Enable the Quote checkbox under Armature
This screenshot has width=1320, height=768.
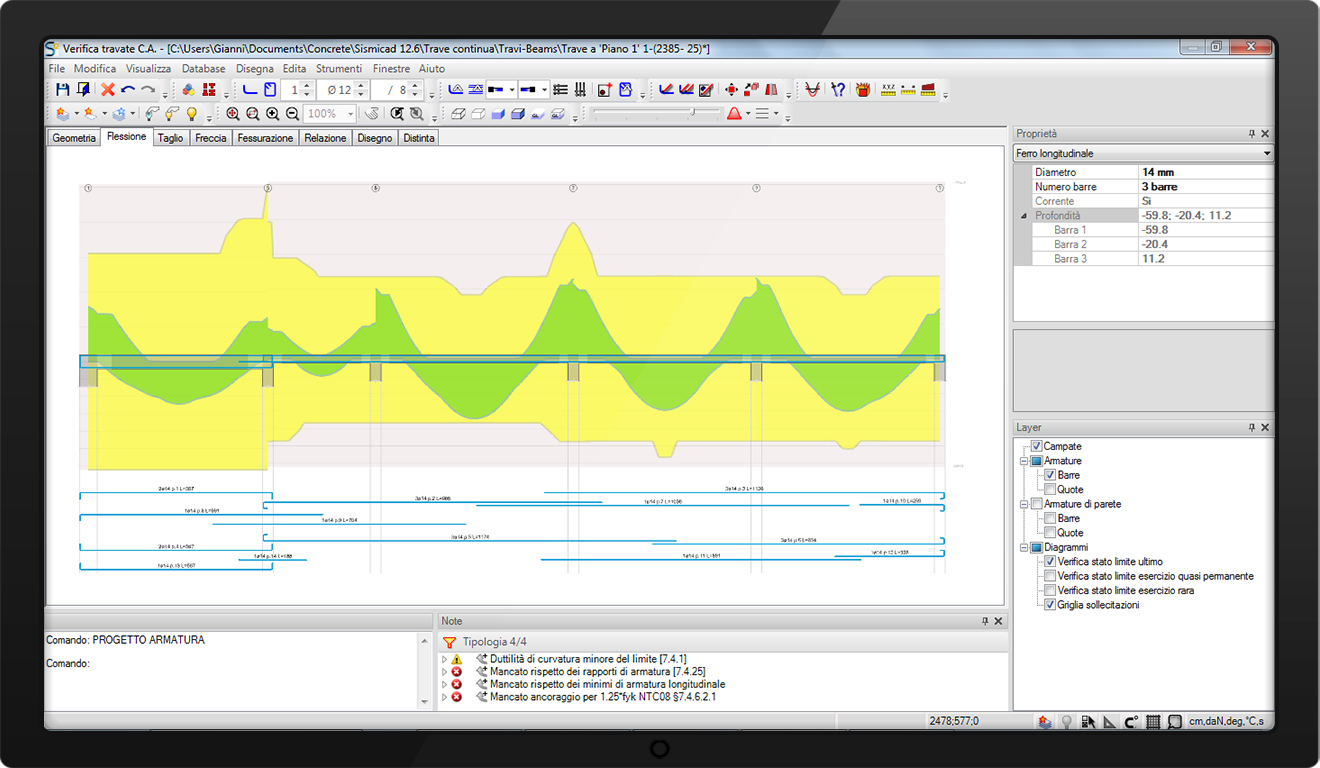point(1049,490)
